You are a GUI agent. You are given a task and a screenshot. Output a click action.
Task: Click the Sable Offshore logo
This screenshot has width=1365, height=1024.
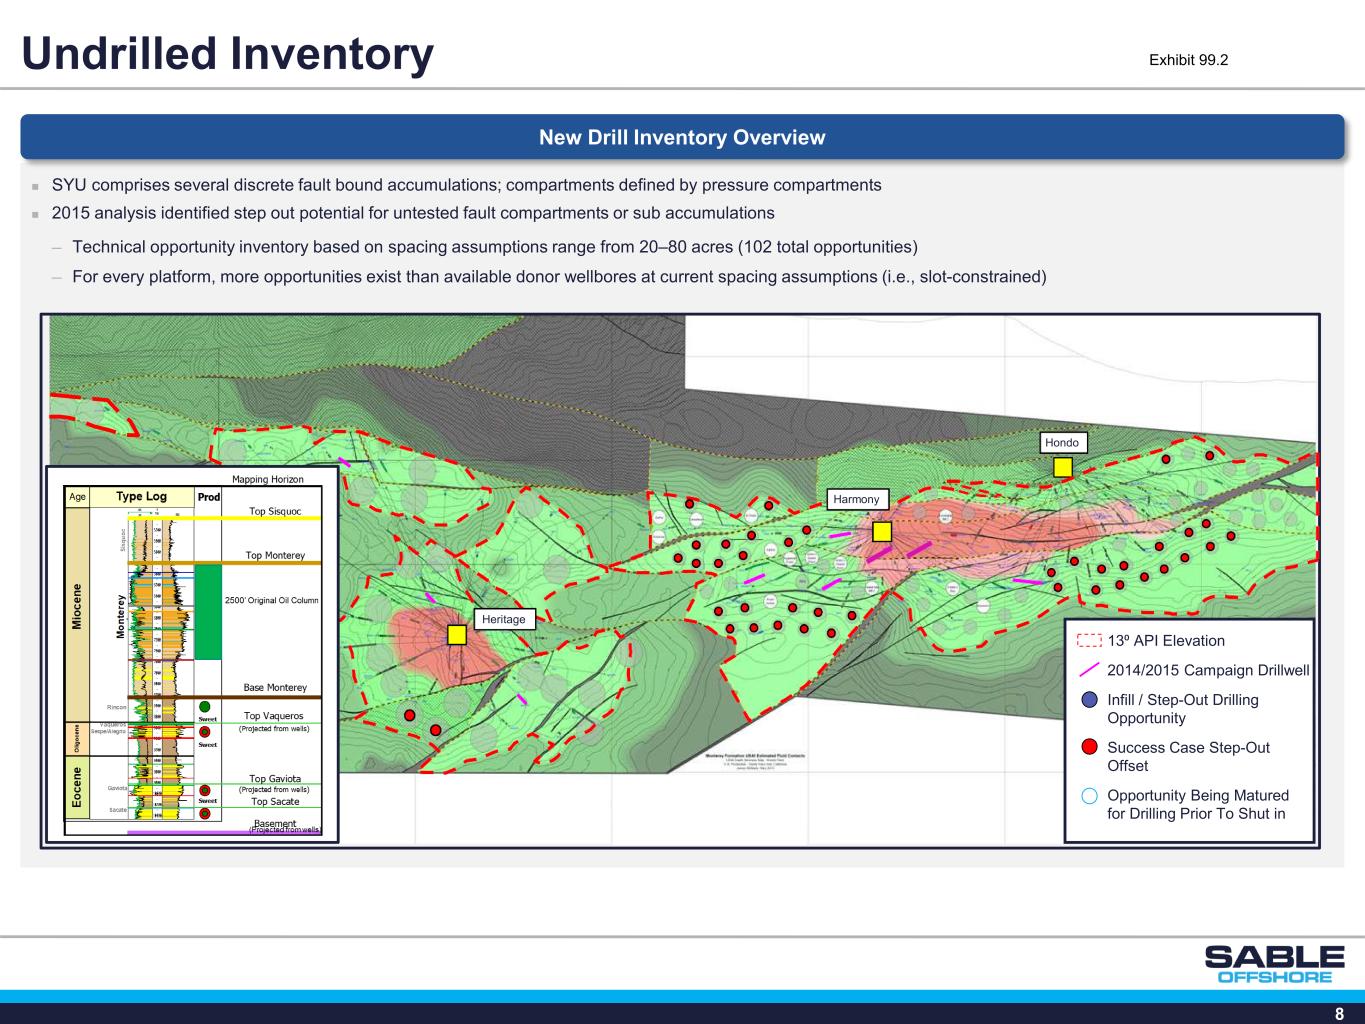point(1274,964)
